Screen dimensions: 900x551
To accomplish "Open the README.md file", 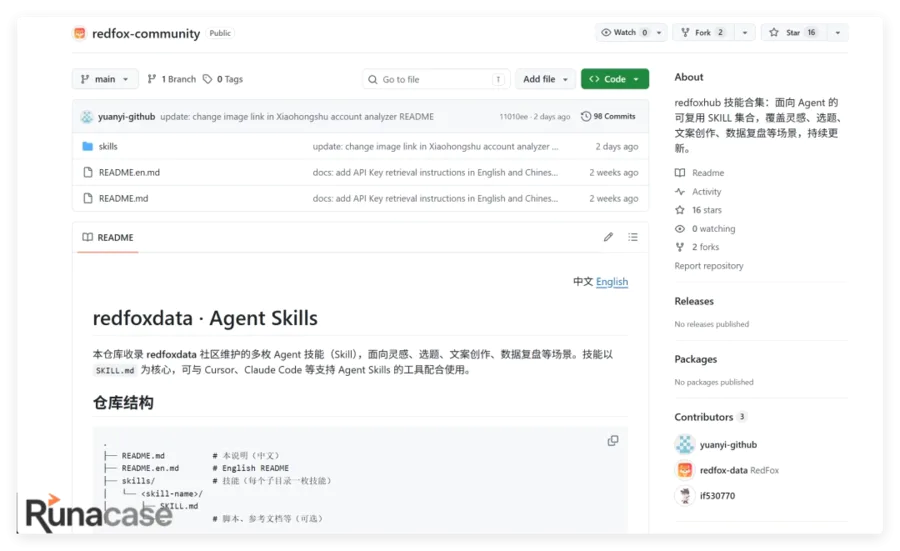I will tap(123, 198).
